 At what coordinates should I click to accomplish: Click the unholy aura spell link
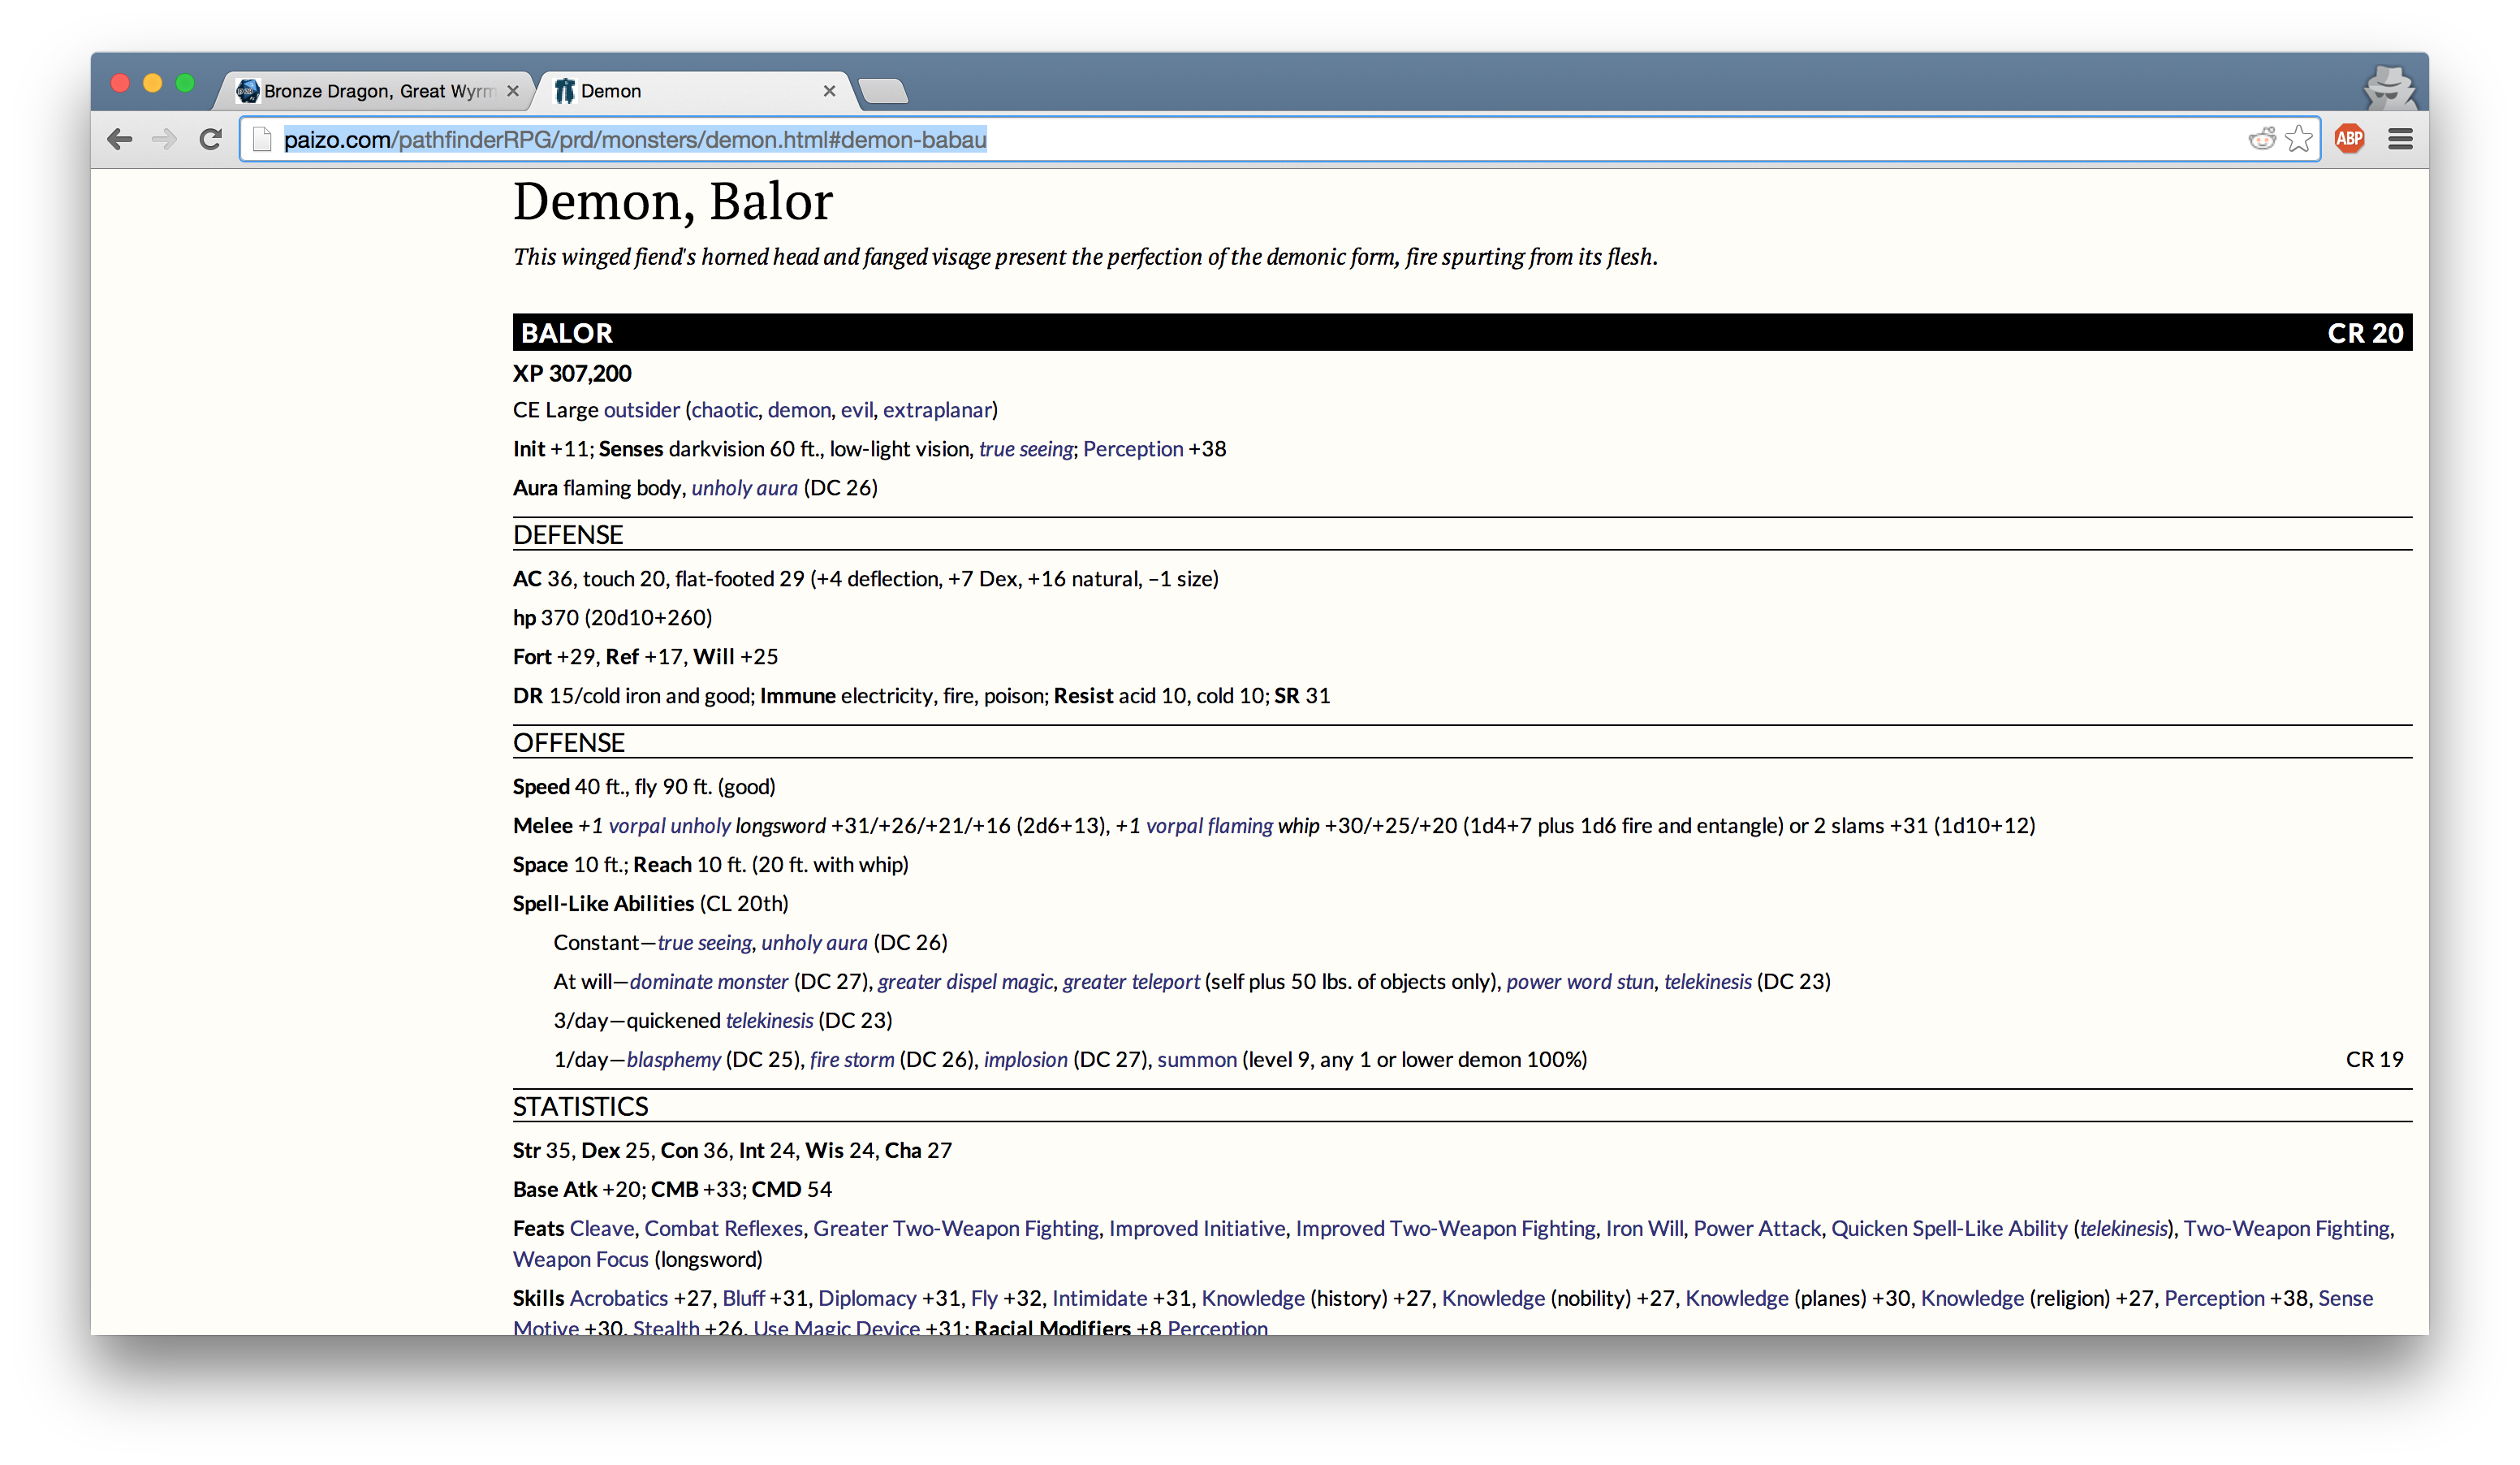click(744, 486)
